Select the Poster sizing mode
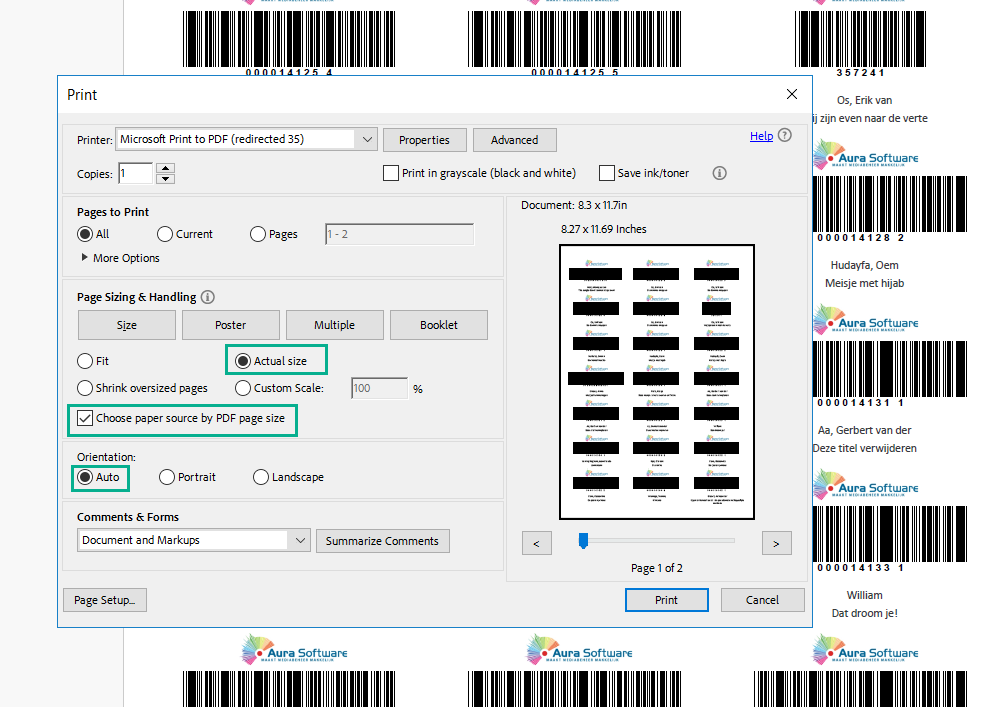992x707 pixels. [x=230, y=325]
